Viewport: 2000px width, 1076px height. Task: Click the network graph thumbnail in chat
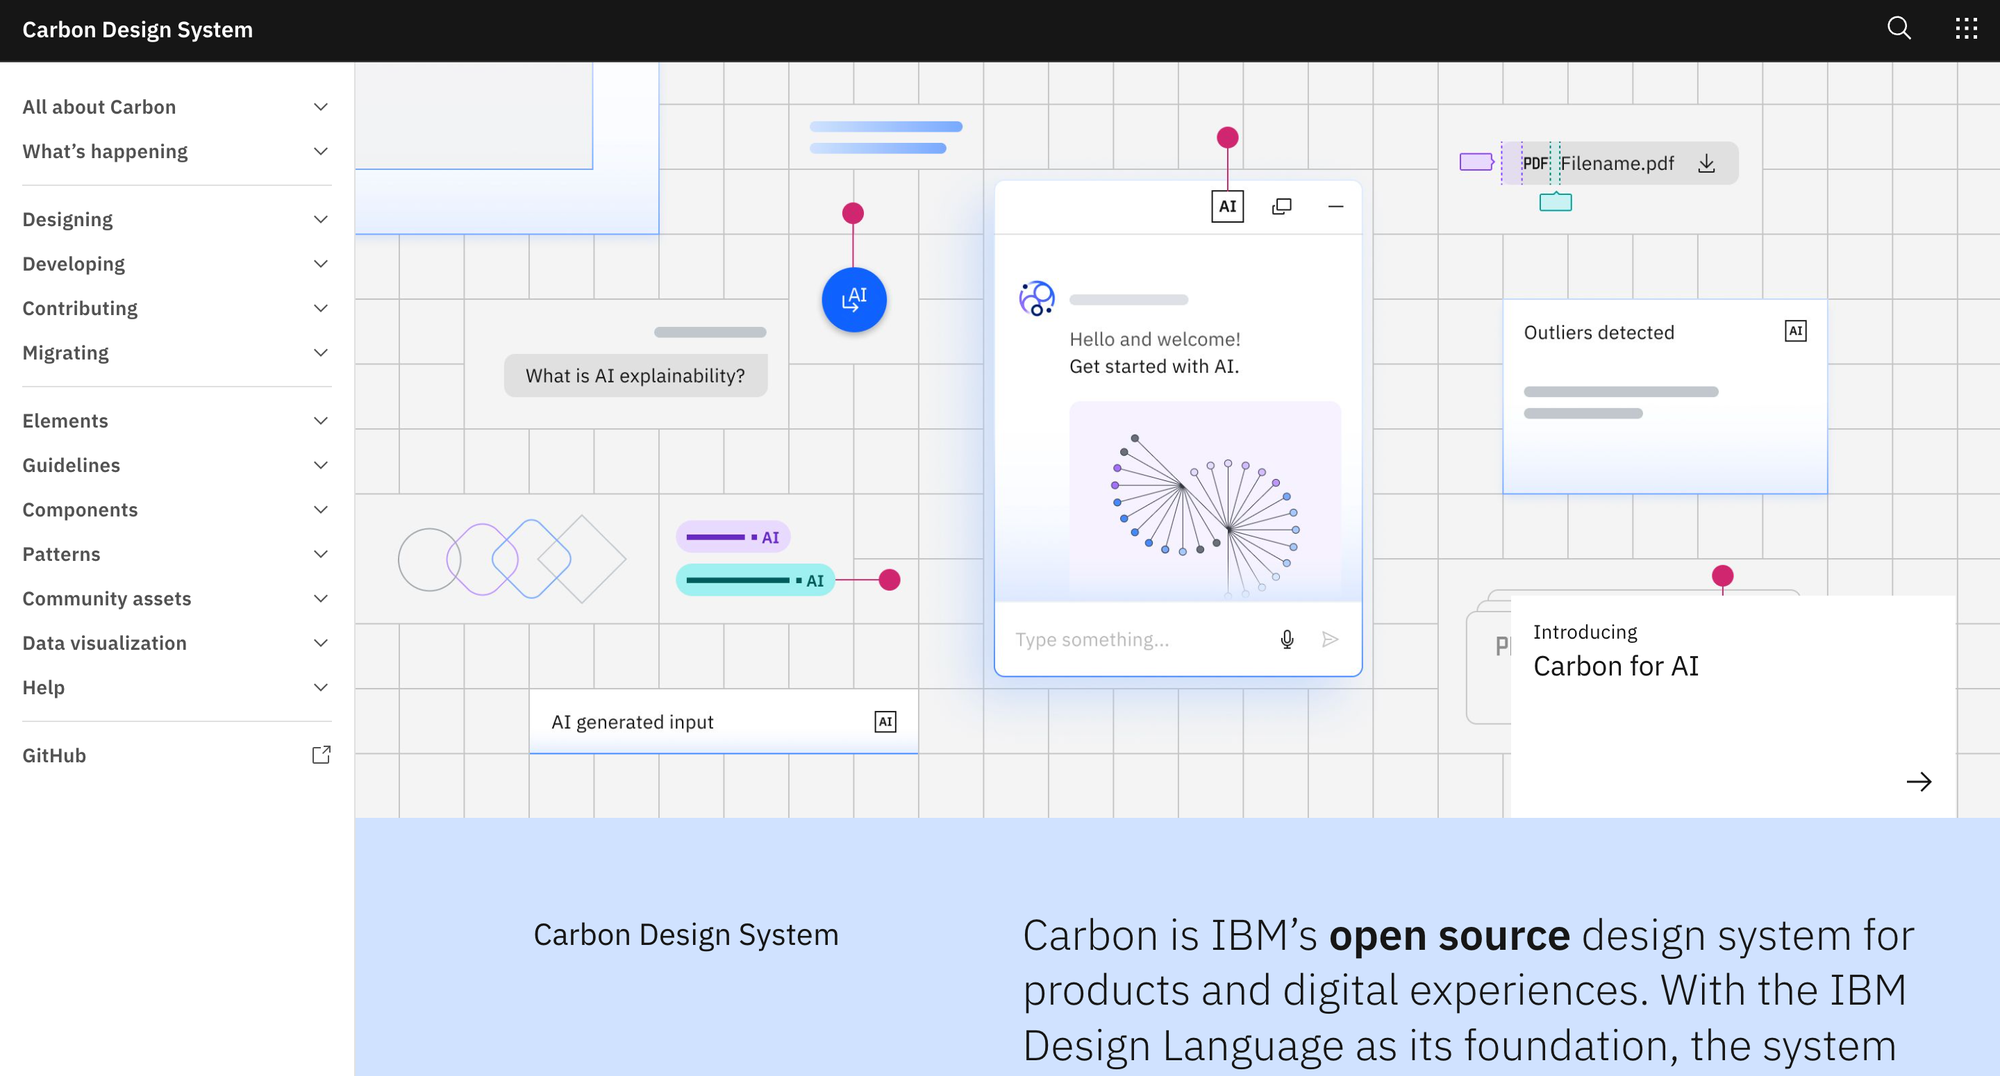(1205, 500)
